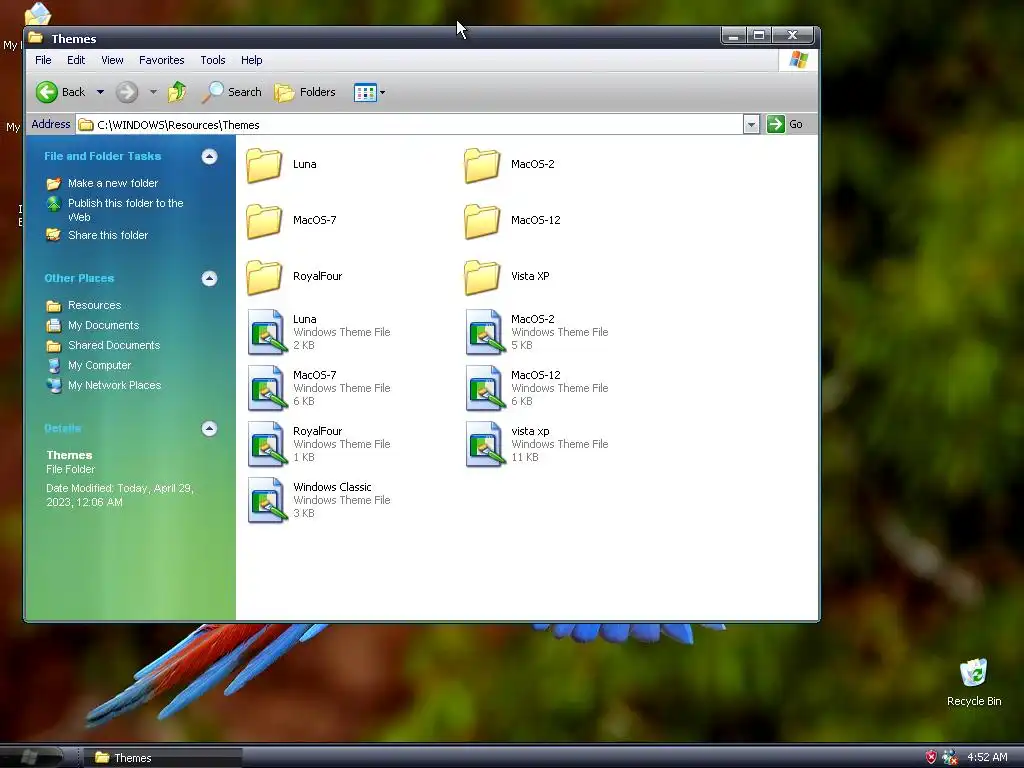Open My Documents from Other Places
The image size is (1024, 768).
pyautogui.click(x=93, y=325)
